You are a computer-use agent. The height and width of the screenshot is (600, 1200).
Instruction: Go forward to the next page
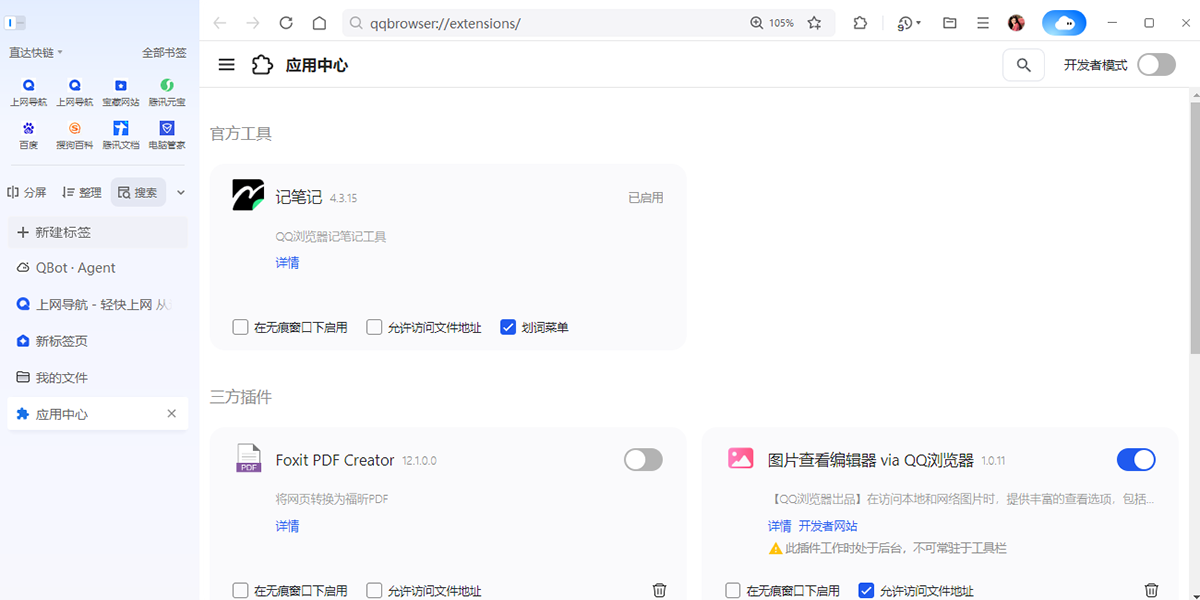(x=253, y=23)
